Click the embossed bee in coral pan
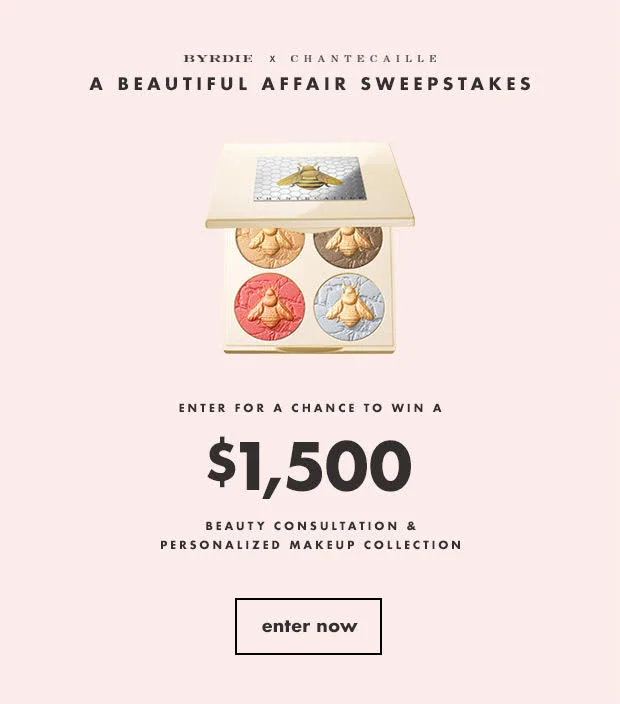620x704 pixels. [270, 308]
